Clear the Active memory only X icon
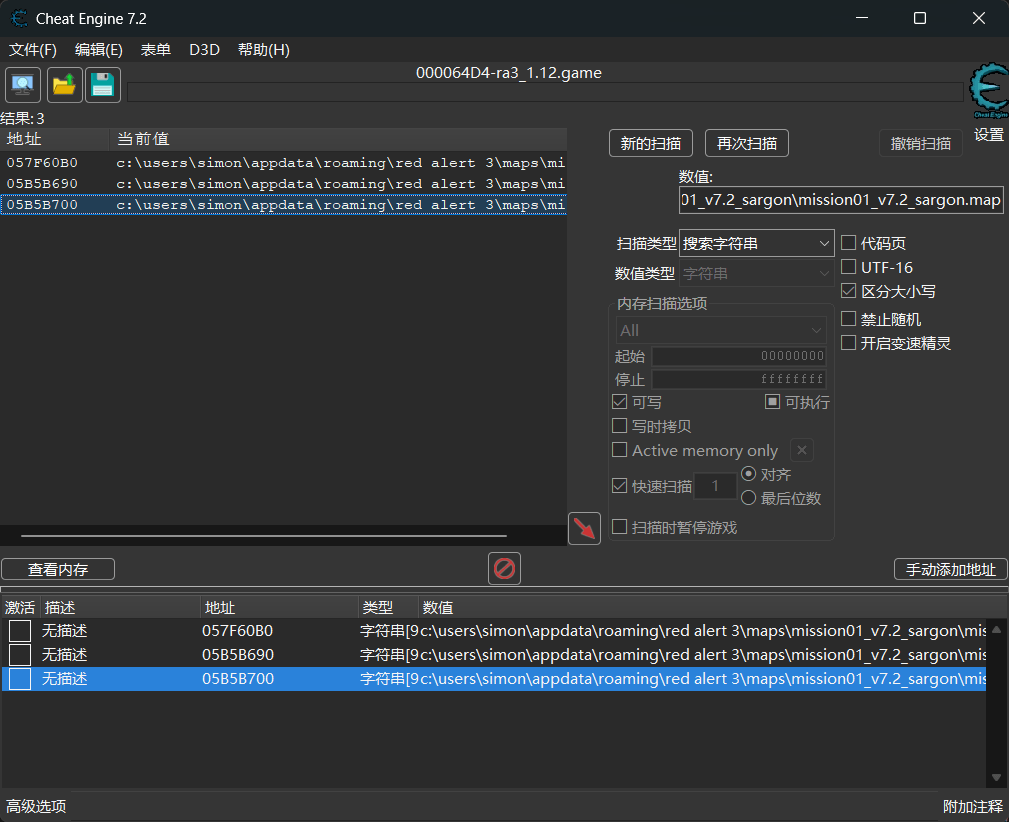The image size is (1009, 822). (x=802, y=450)
